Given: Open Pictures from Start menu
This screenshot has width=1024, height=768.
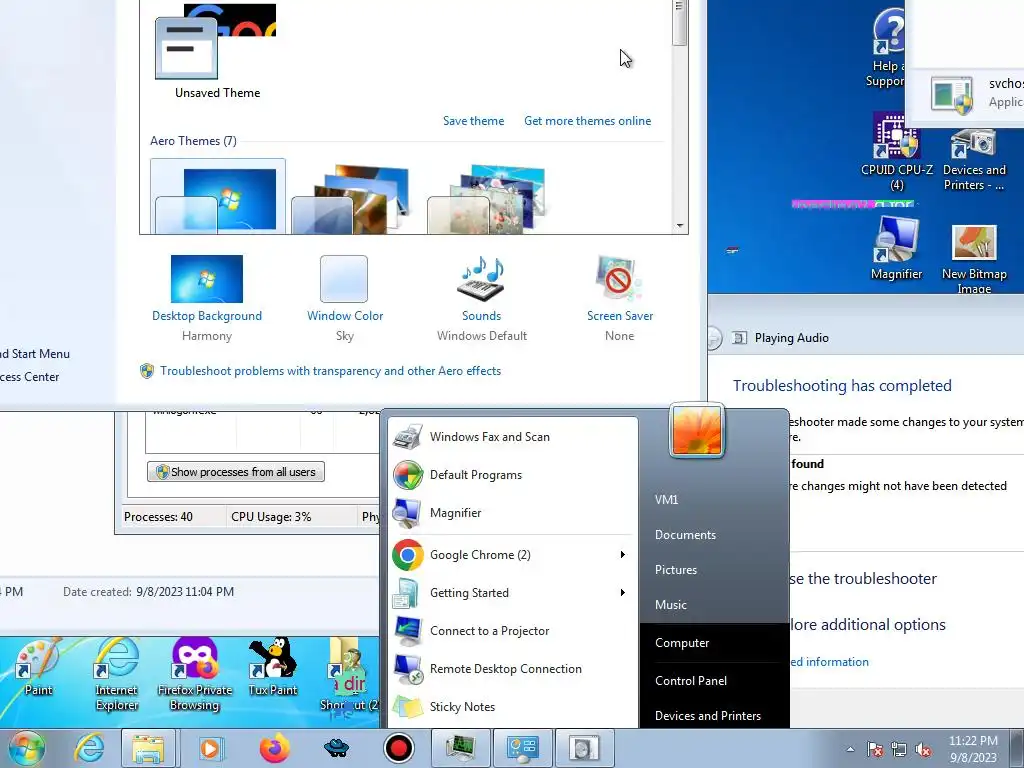Looking at the screenshot, I should (x=676, y=569).
